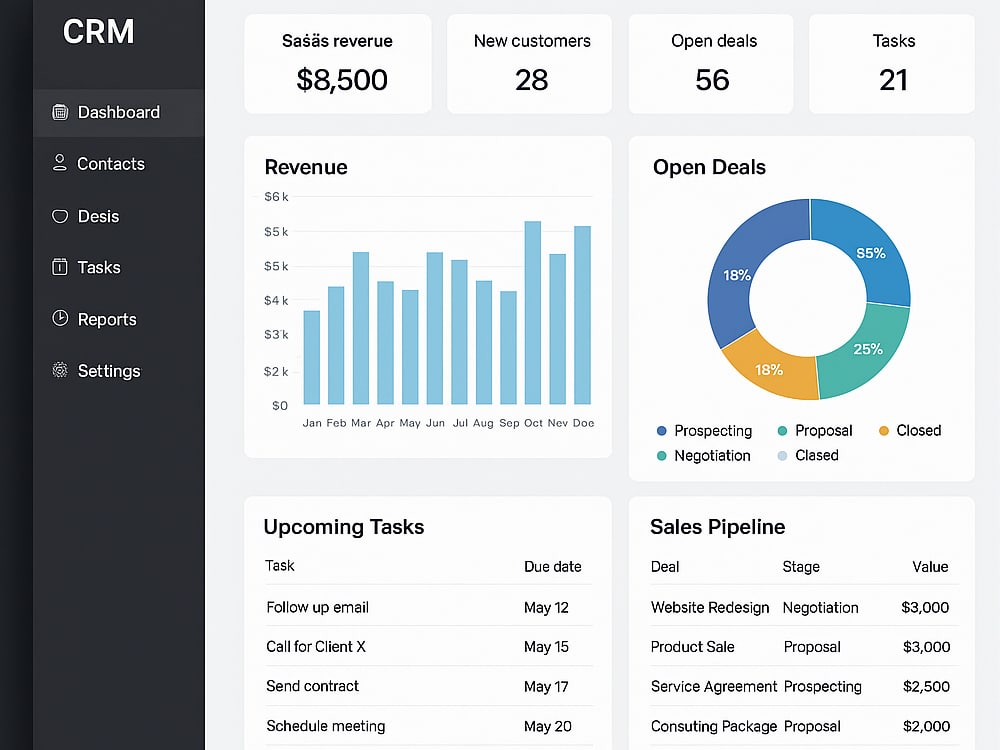Image resolution: width=1000 pixels, height=750 pixels.
Task: Click the $2,500 deal value
Action: coord(926,687)
